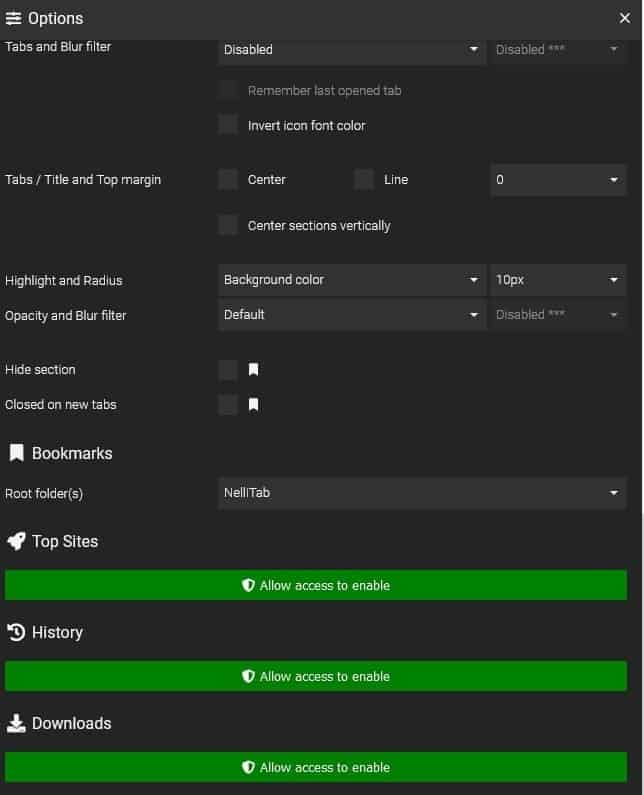Click the History heading text

57,632
